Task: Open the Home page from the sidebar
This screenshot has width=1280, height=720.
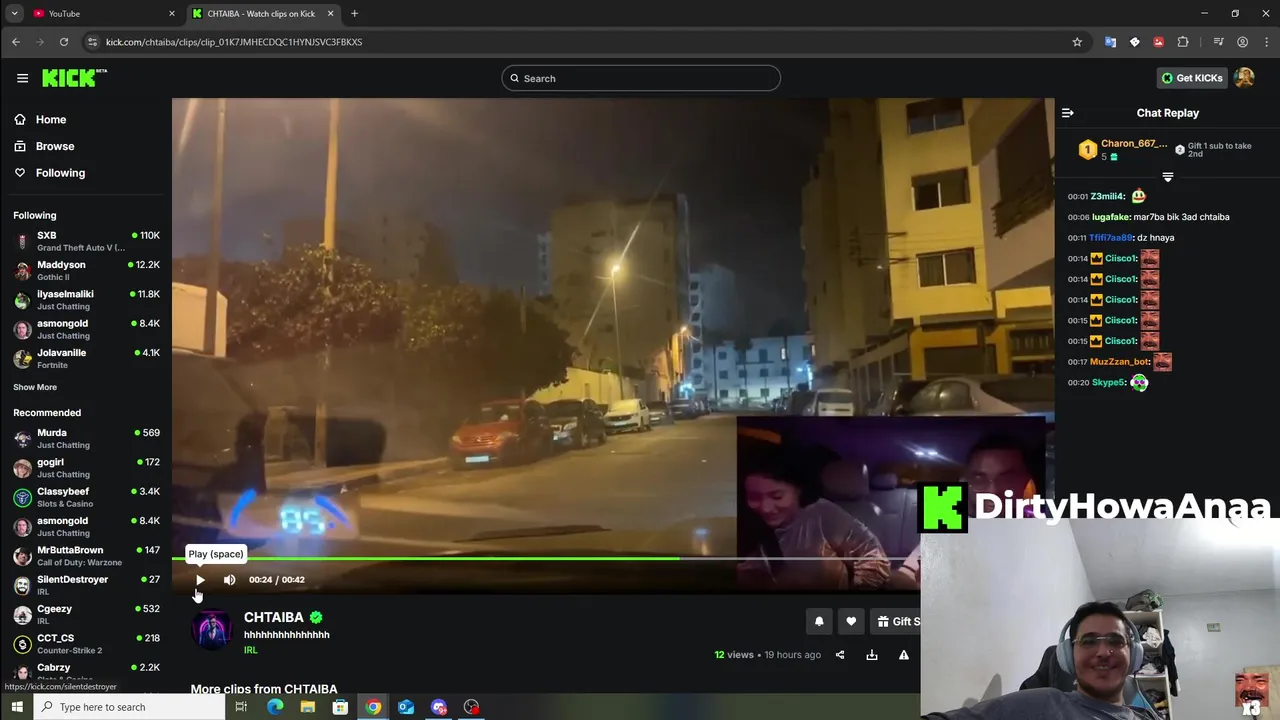Action: 50,119
